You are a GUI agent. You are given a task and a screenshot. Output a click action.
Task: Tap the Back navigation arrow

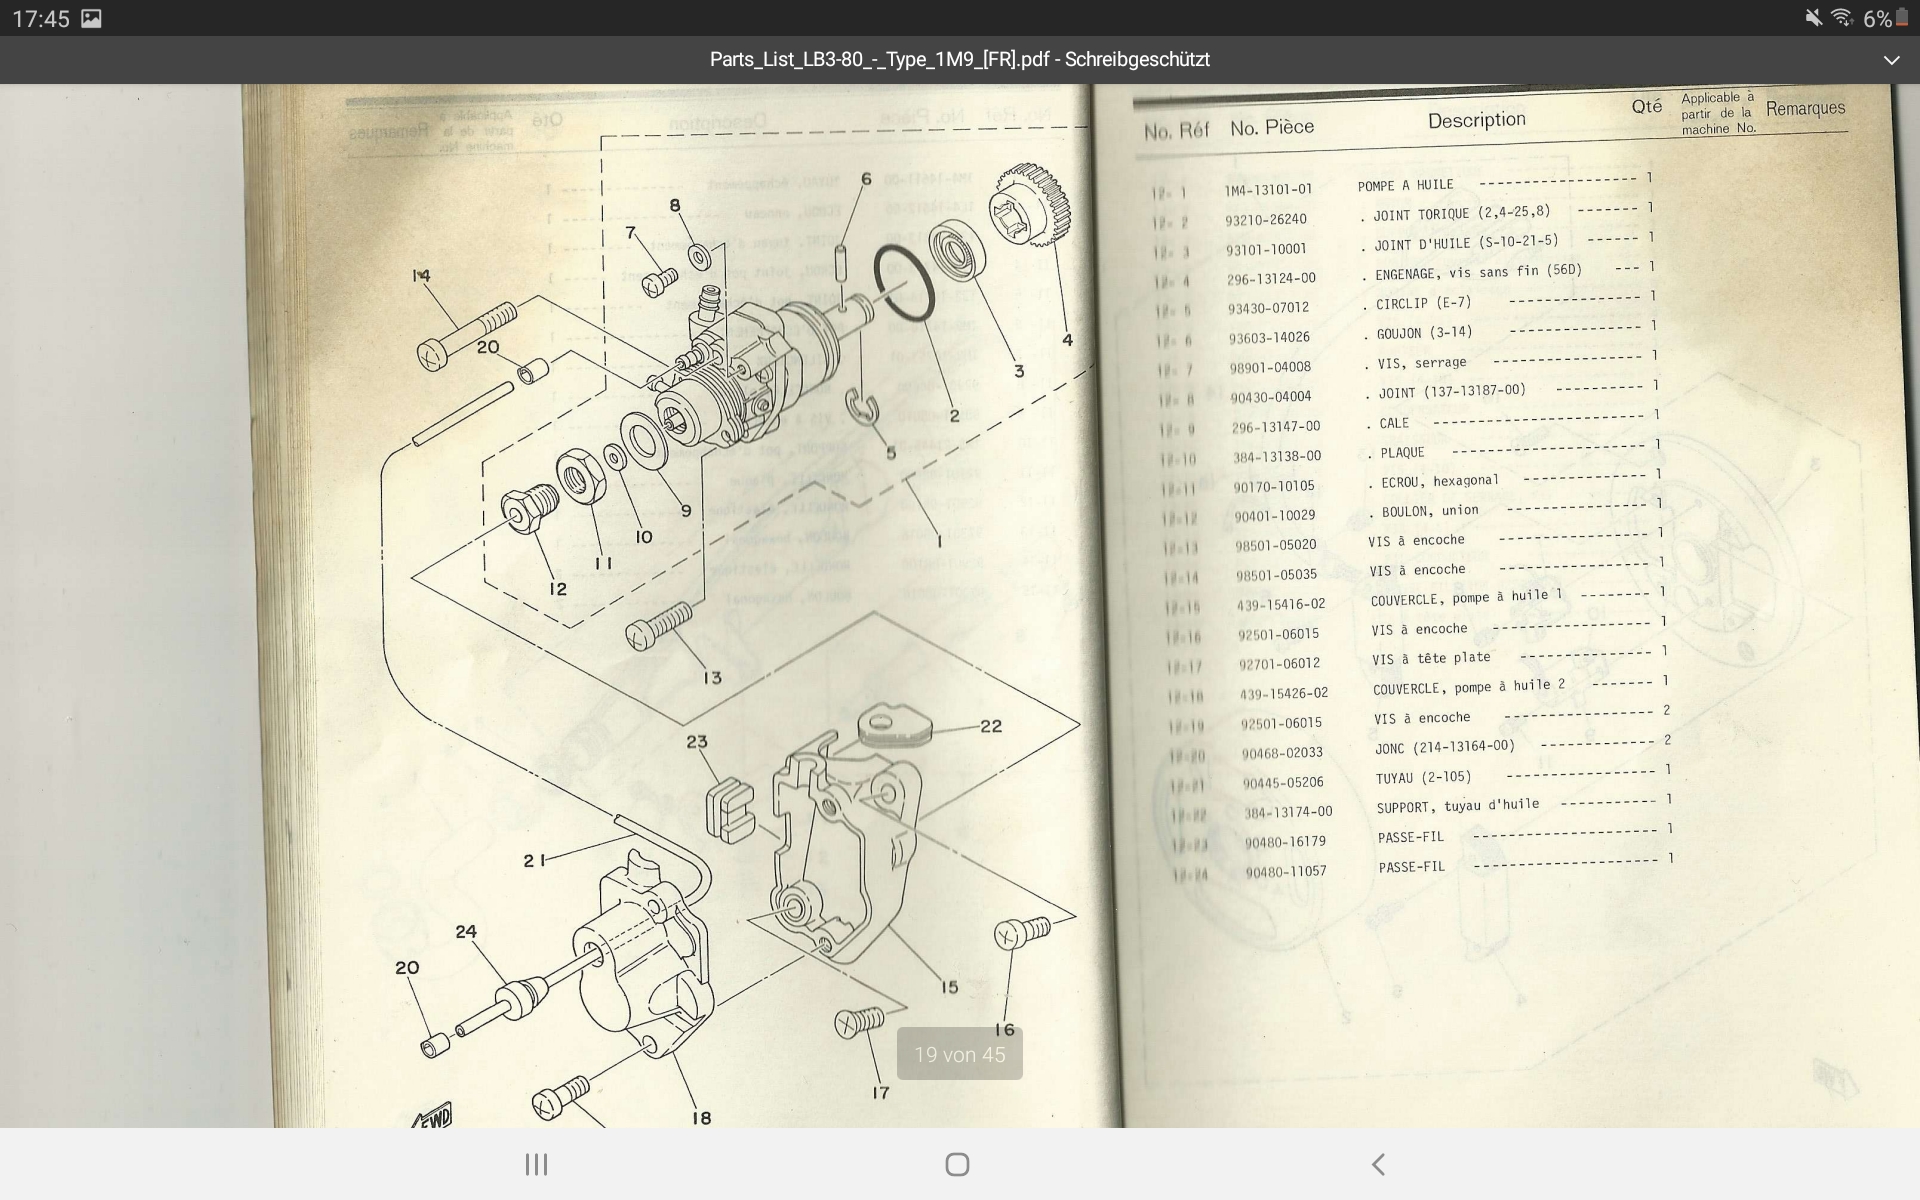pyautogui.click(x=1378, y=1164)
